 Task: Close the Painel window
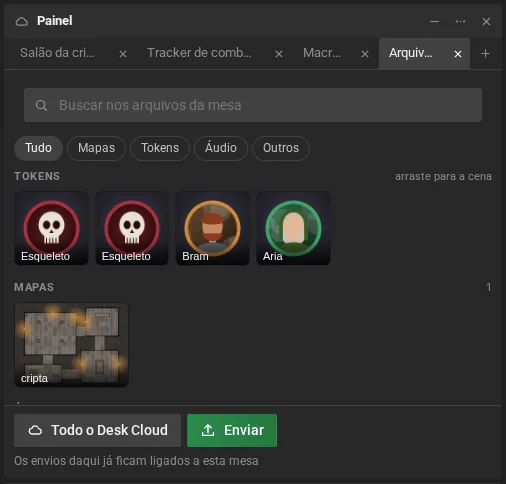click(x=486, y=21)
